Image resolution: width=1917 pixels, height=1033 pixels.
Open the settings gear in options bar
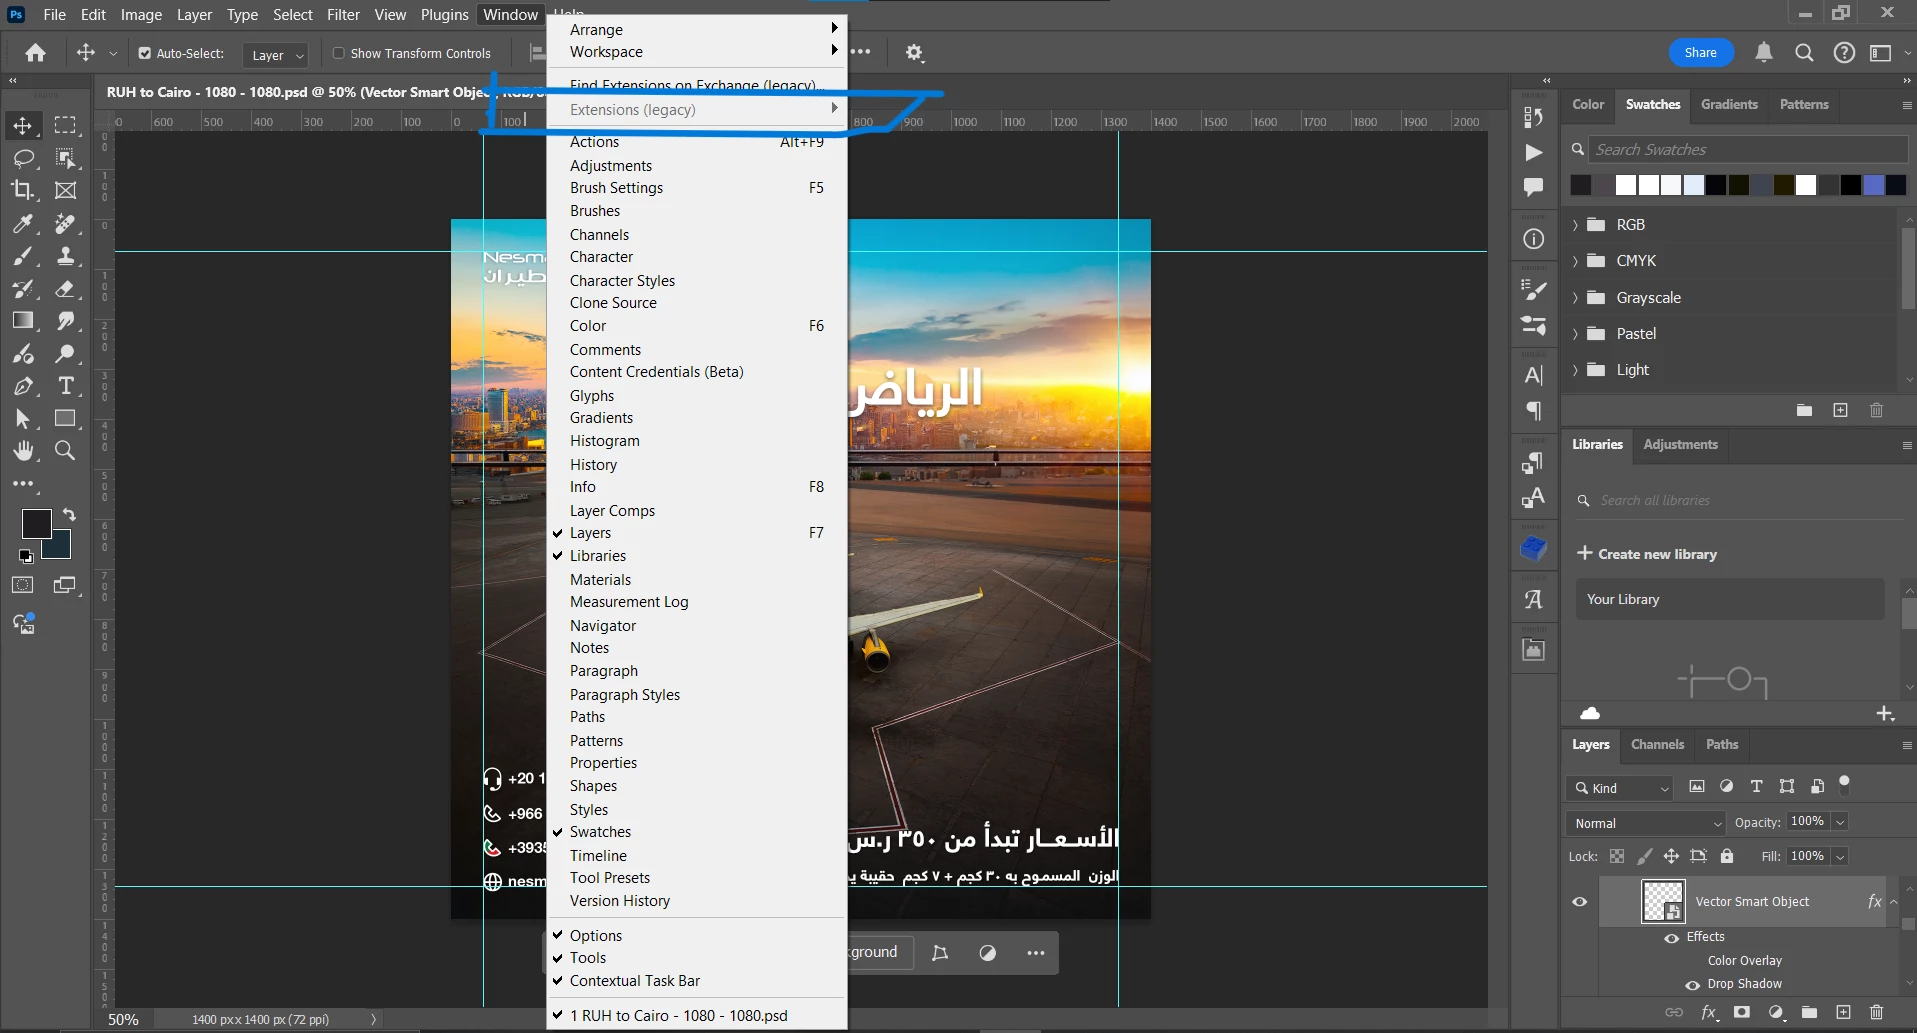[914, 53]
